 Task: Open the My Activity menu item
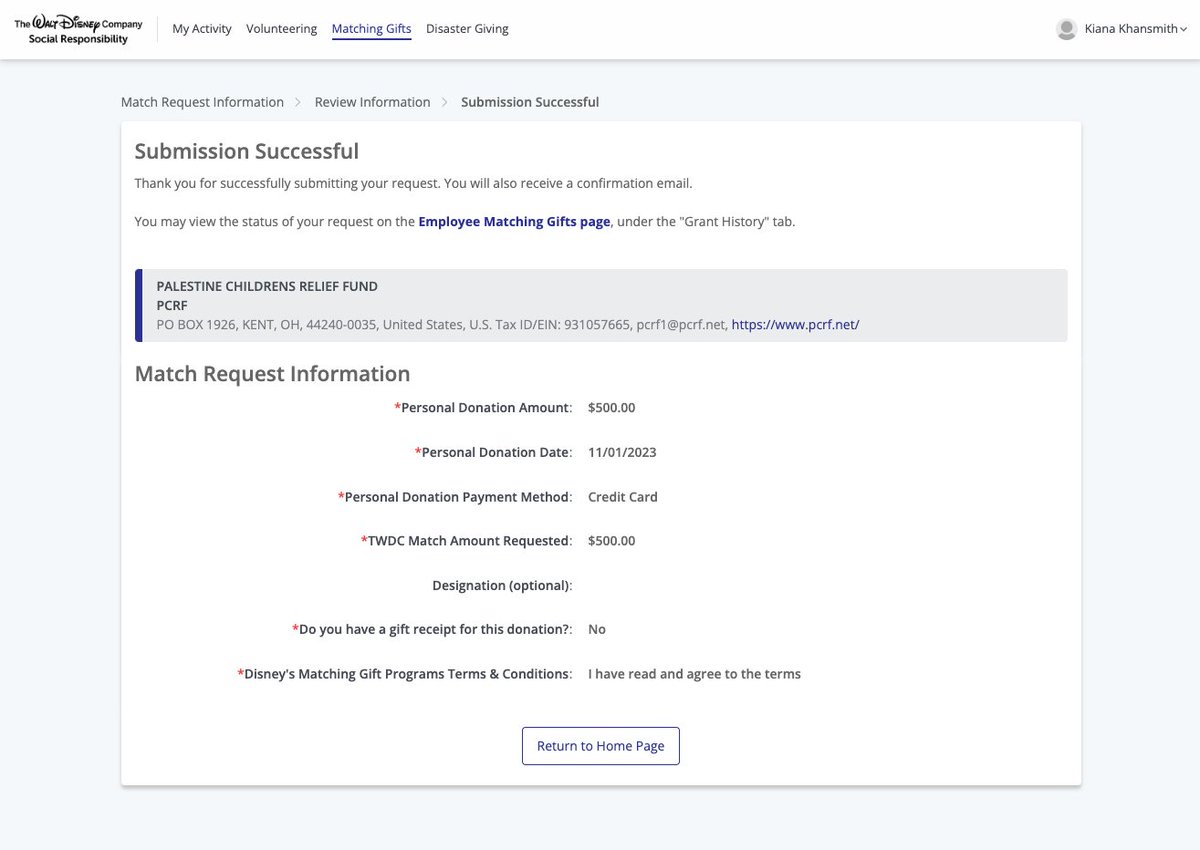(202, 29)
